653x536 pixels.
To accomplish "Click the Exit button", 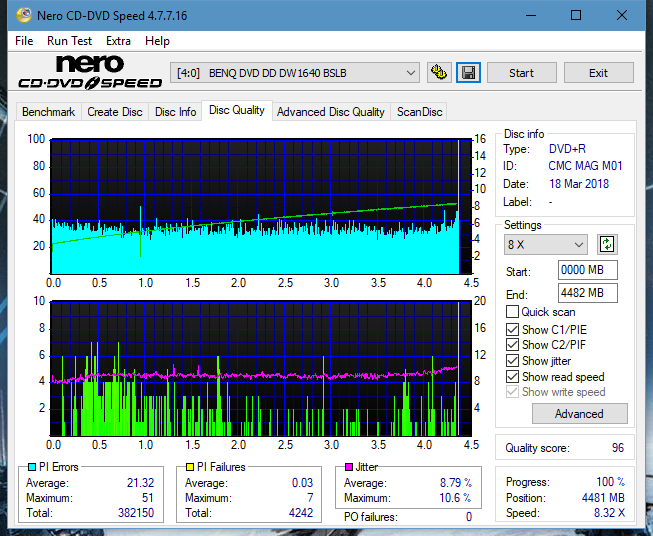I will (x=598, y=73).
